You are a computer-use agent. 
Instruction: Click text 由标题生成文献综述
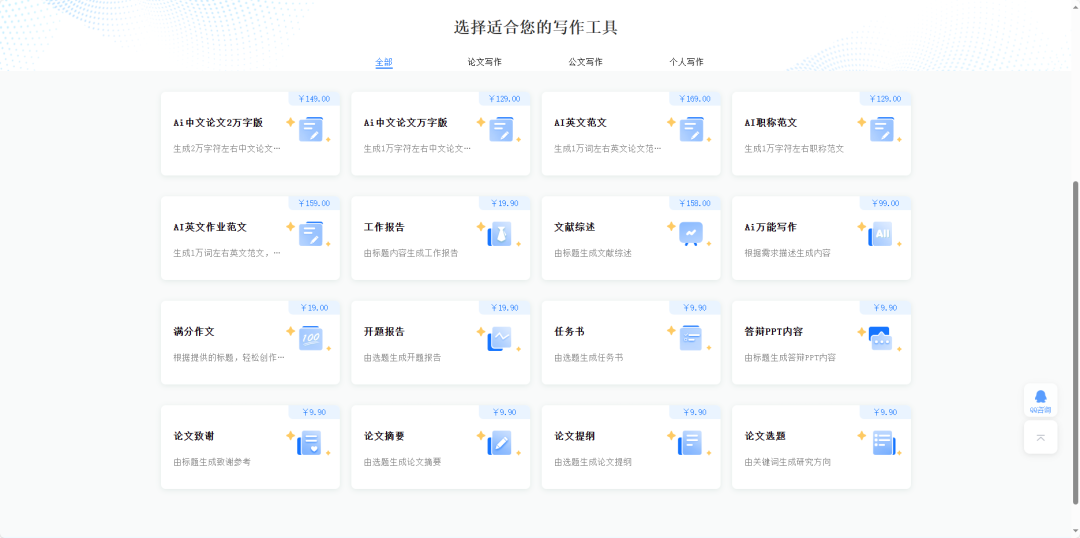592,254
